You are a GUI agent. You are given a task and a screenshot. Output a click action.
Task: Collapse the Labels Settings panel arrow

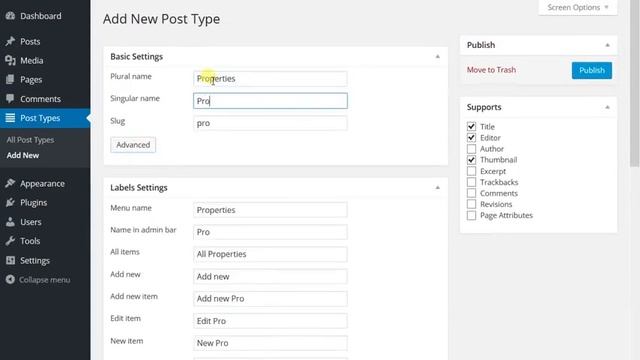click(438, 188)
